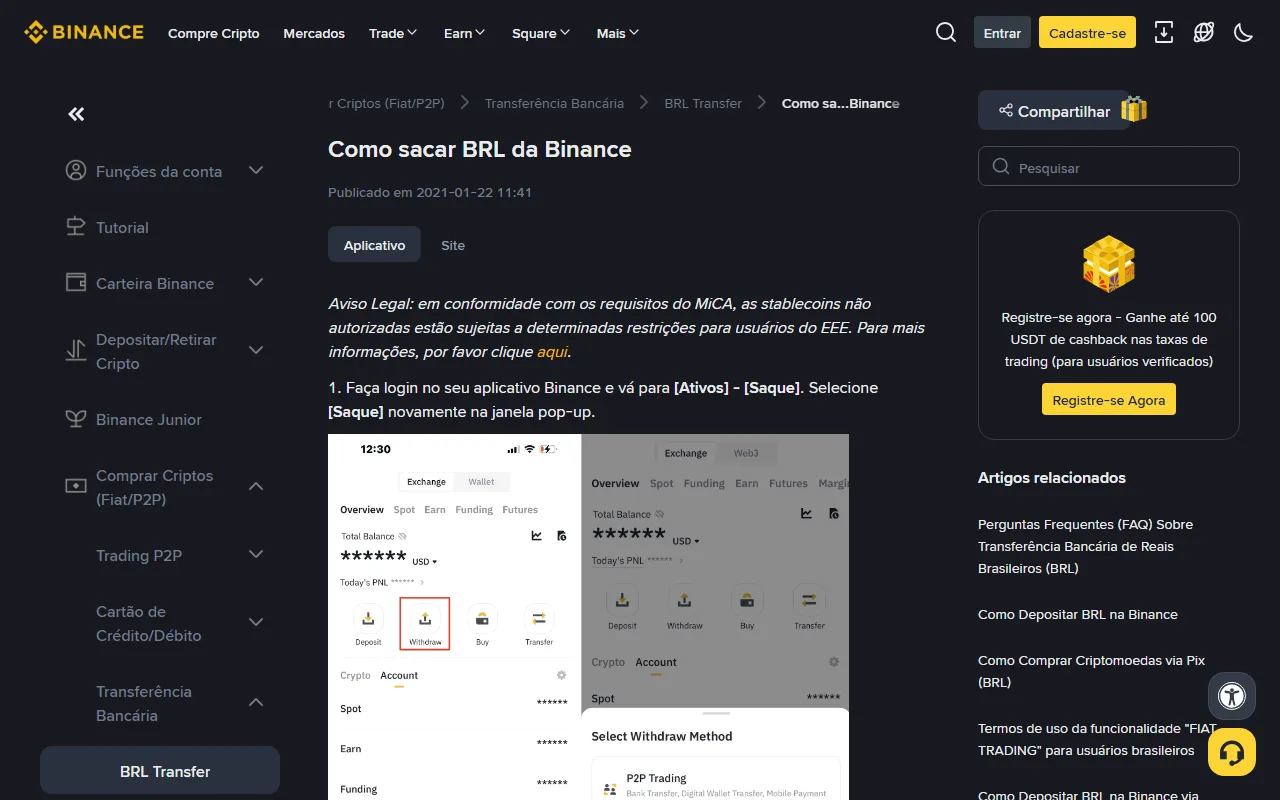Image resolution: width=1280 pixels, height=800 pixels.
Task: Open the search magnifier in header
Action: pos(946,32)
